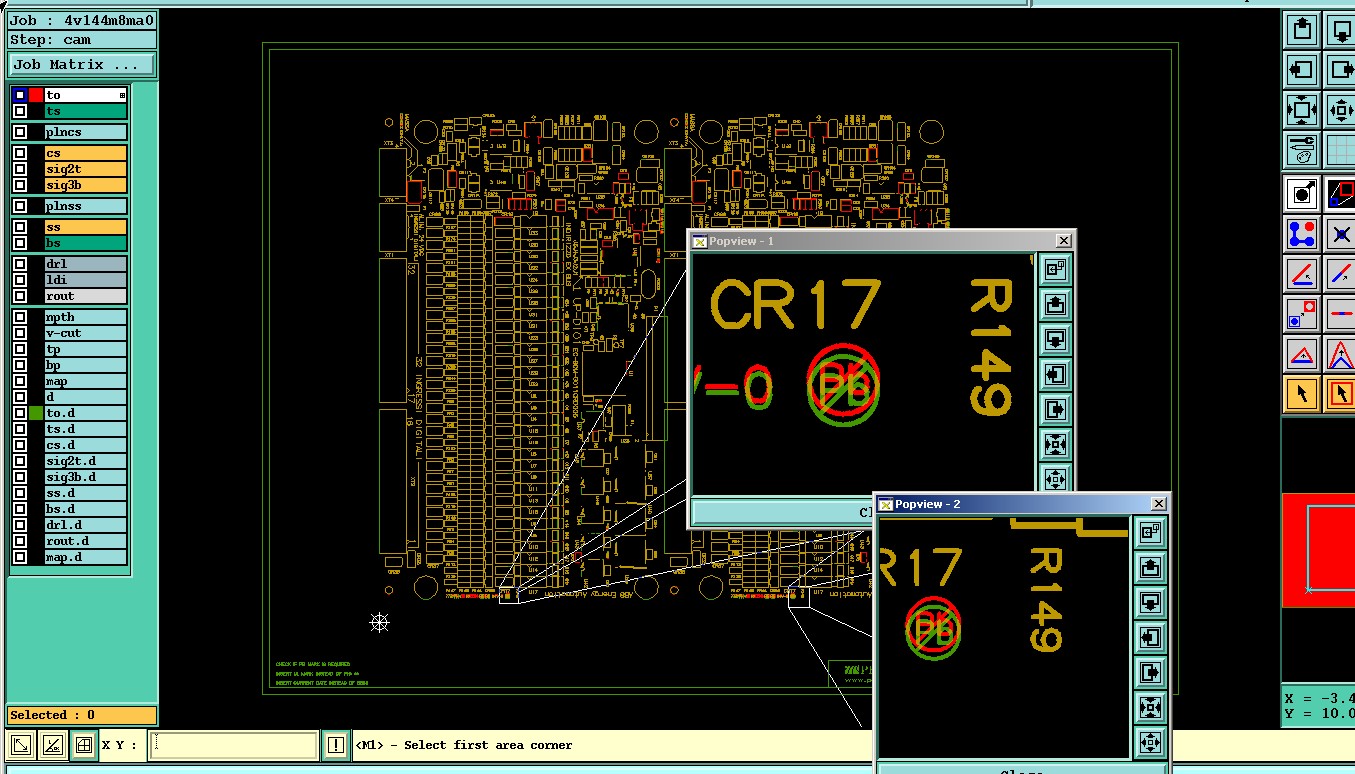Screen dimensions: 1355x774
Task: Select the layer named drl.d
Action: click(86, 525)
